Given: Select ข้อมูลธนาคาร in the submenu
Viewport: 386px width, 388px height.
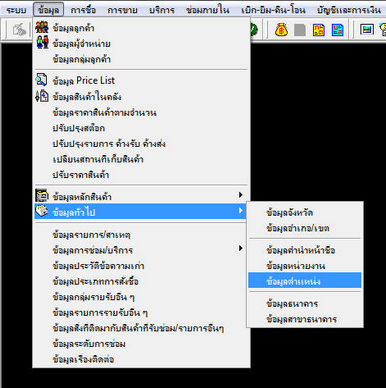Looking at the screenshot, I should [305, 304].
